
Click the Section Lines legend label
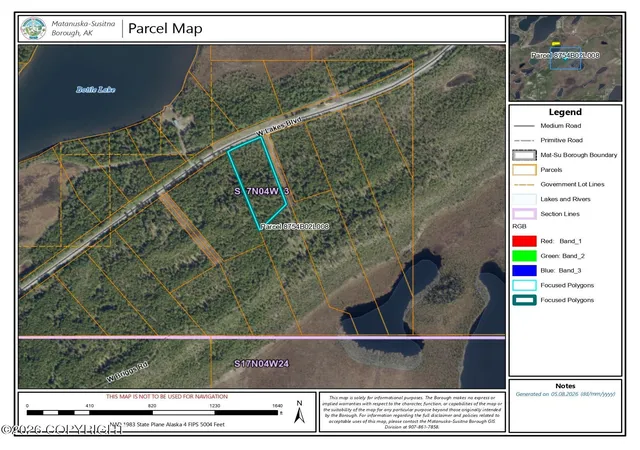click(560, 214)
